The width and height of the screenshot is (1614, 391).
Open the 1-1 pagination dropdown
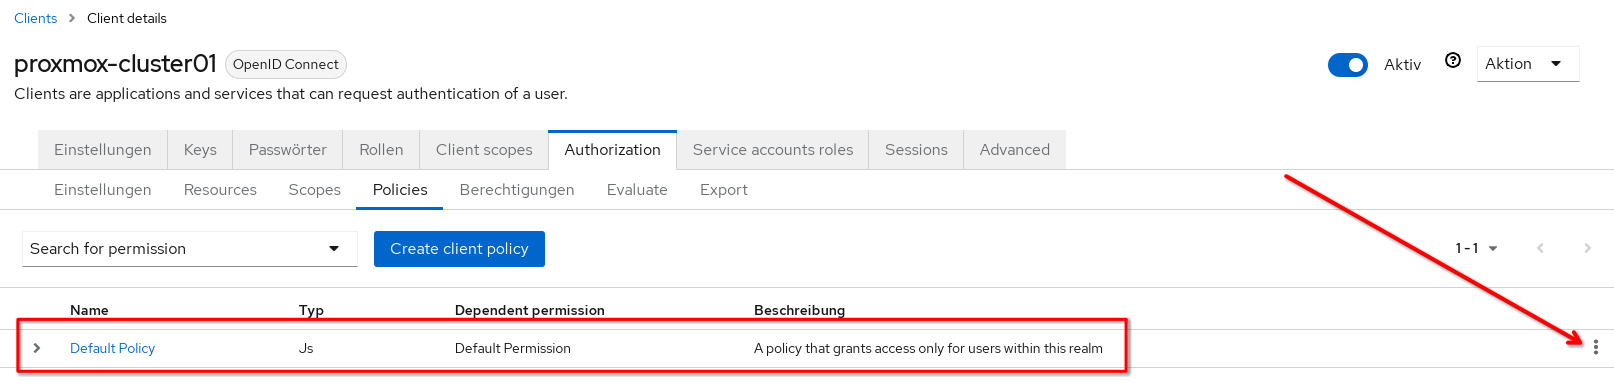(x=1476, y=248)
